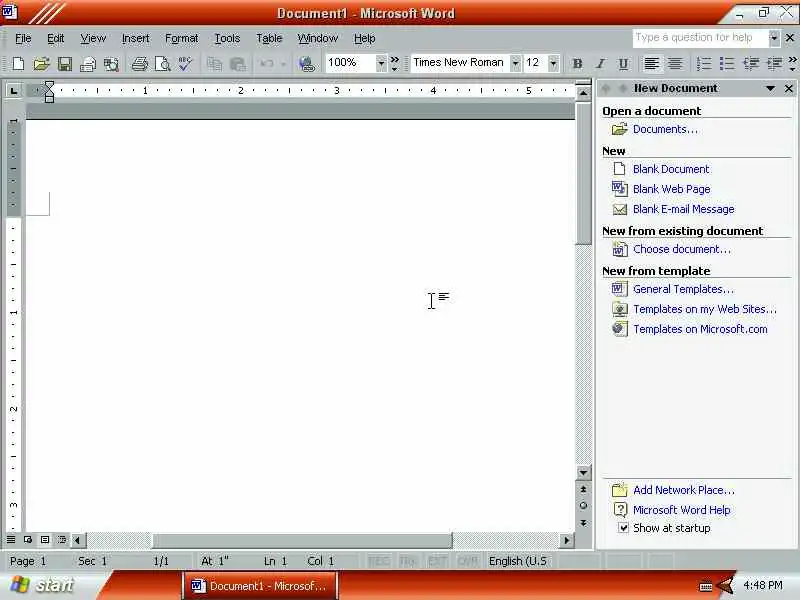Click the Copy toolbar icon
The image size is (800, 600).
tap(214, 63)
